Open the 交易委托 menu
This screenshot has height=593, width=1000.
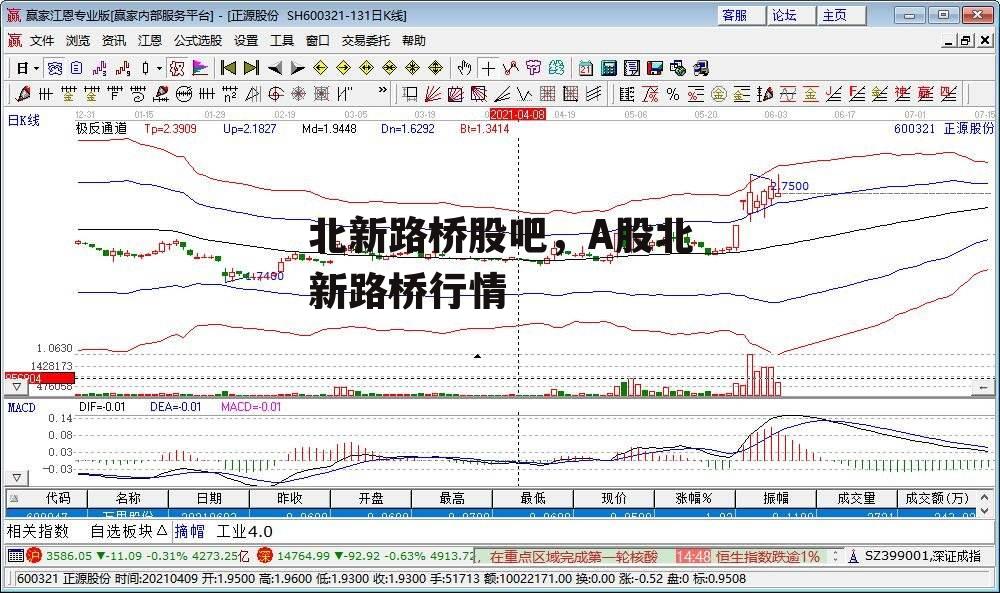pyautogui.click(x=365, y=41)
